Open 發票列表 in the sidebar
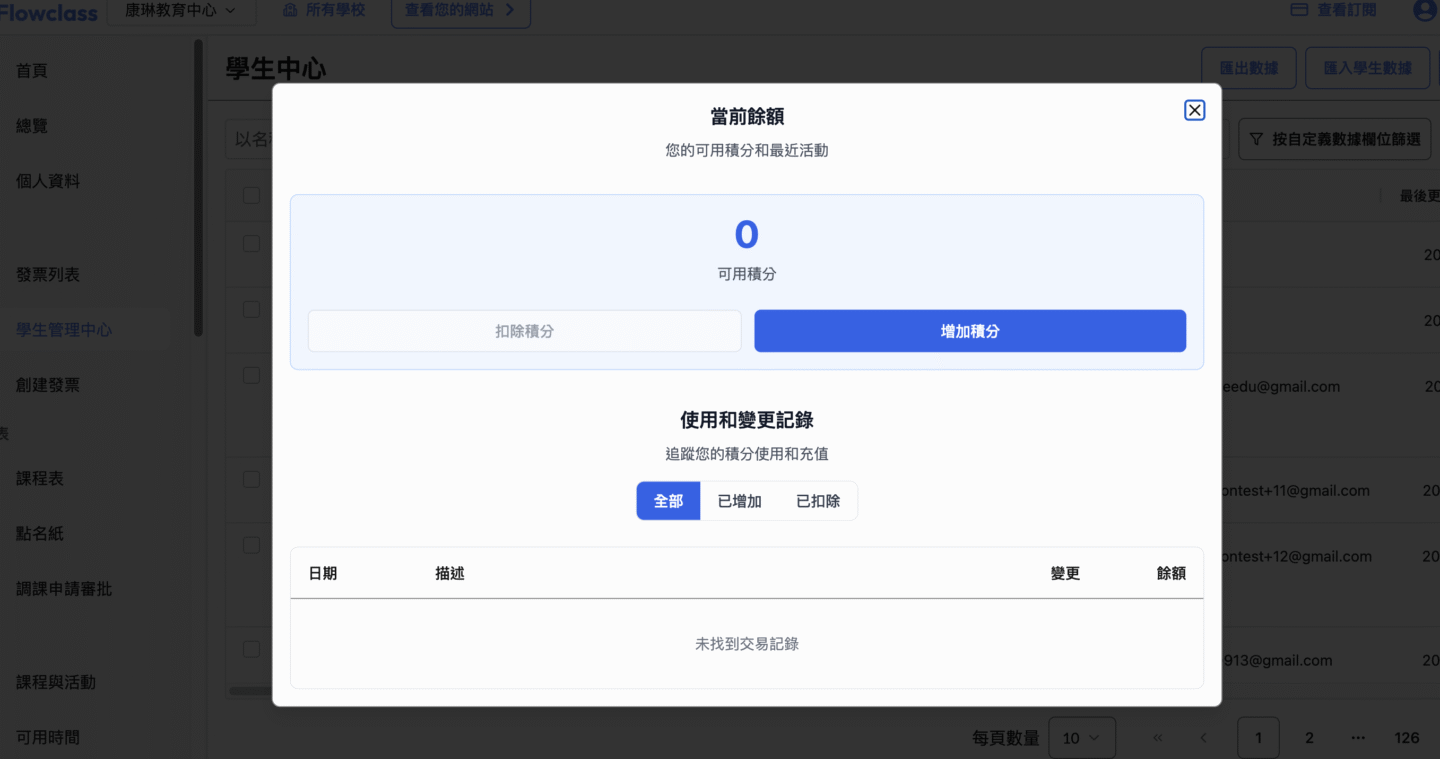The width and height of the screenshot is (1440, 759). (48, 274)
